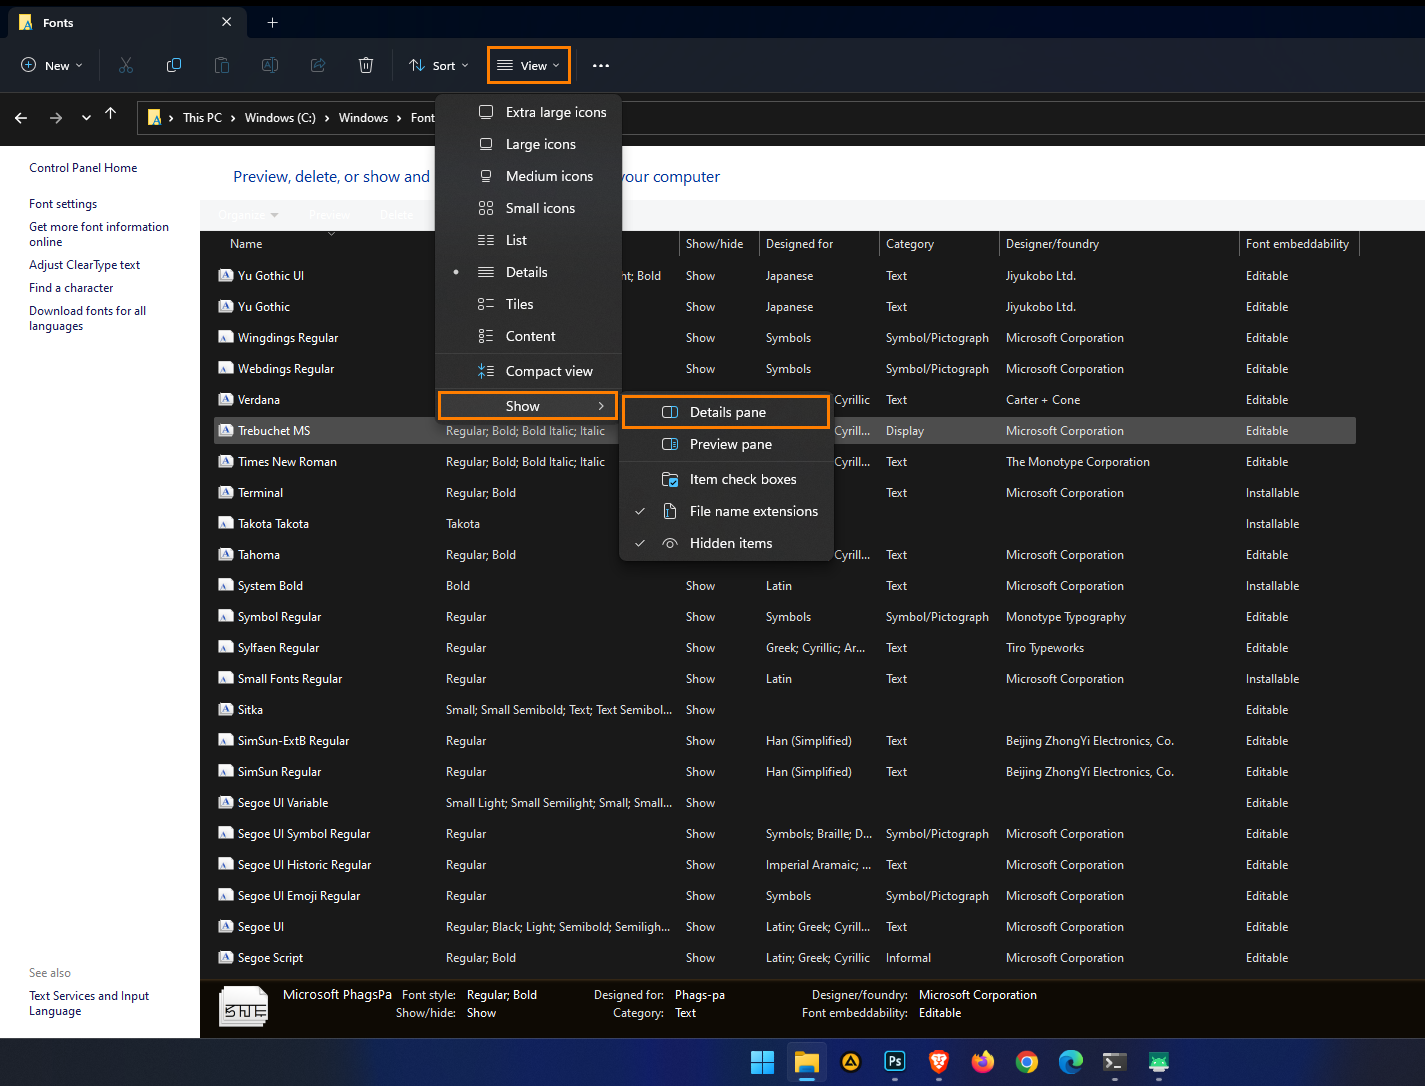
Task: Click the Delete trash can icon
Action: click(x=366, y=65)
